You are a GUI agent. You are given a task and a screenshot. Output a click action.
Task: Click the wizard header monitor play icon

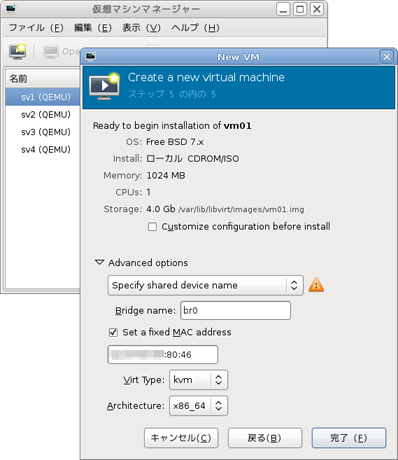point(105,86)
